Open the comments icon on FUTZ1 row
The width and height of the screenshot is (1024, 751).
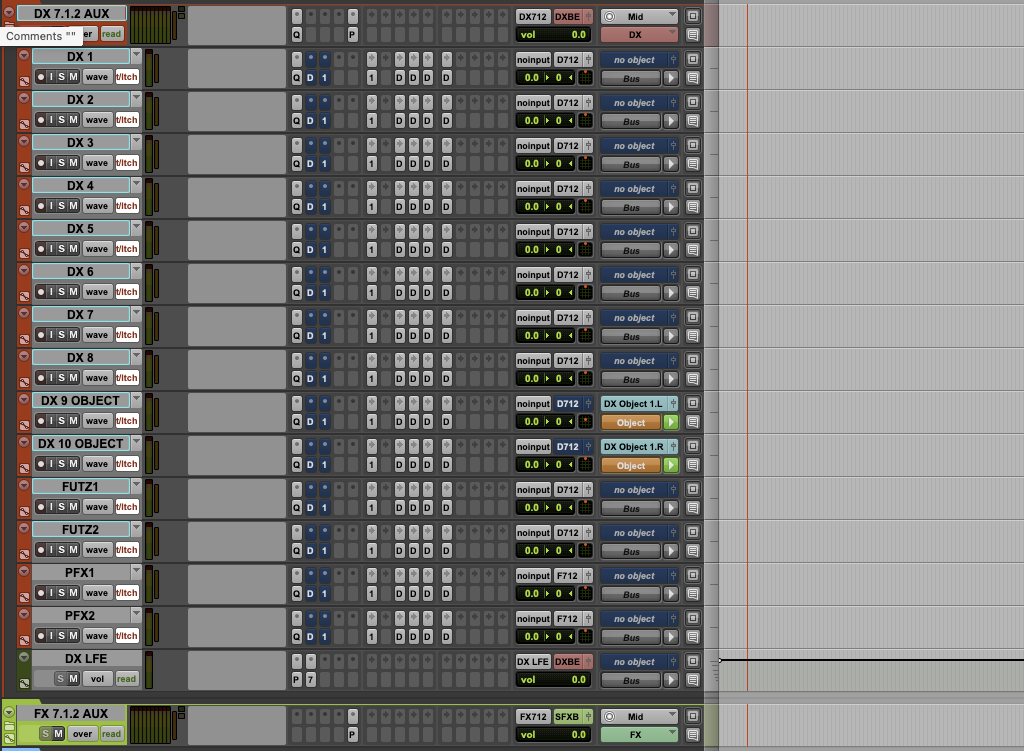coord(693,507)
